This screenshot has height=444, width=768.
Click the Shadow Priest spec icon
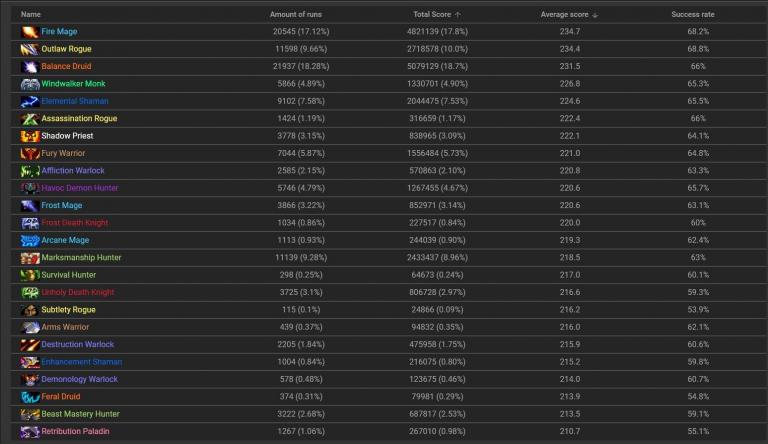pos(29,136)
